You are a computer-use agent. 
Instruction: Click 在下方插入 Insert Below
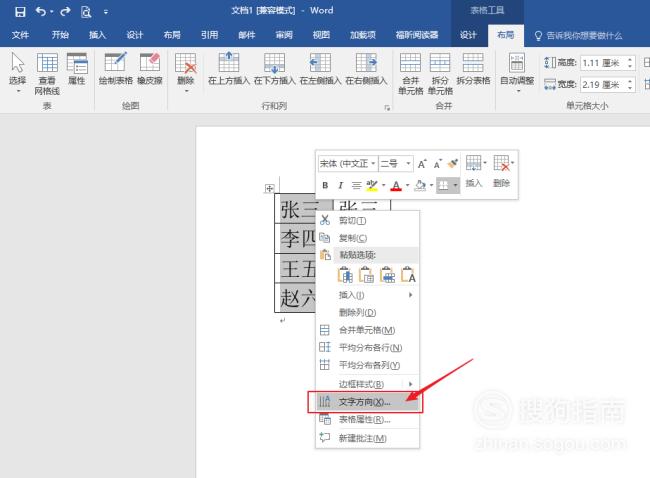(274, 69)
